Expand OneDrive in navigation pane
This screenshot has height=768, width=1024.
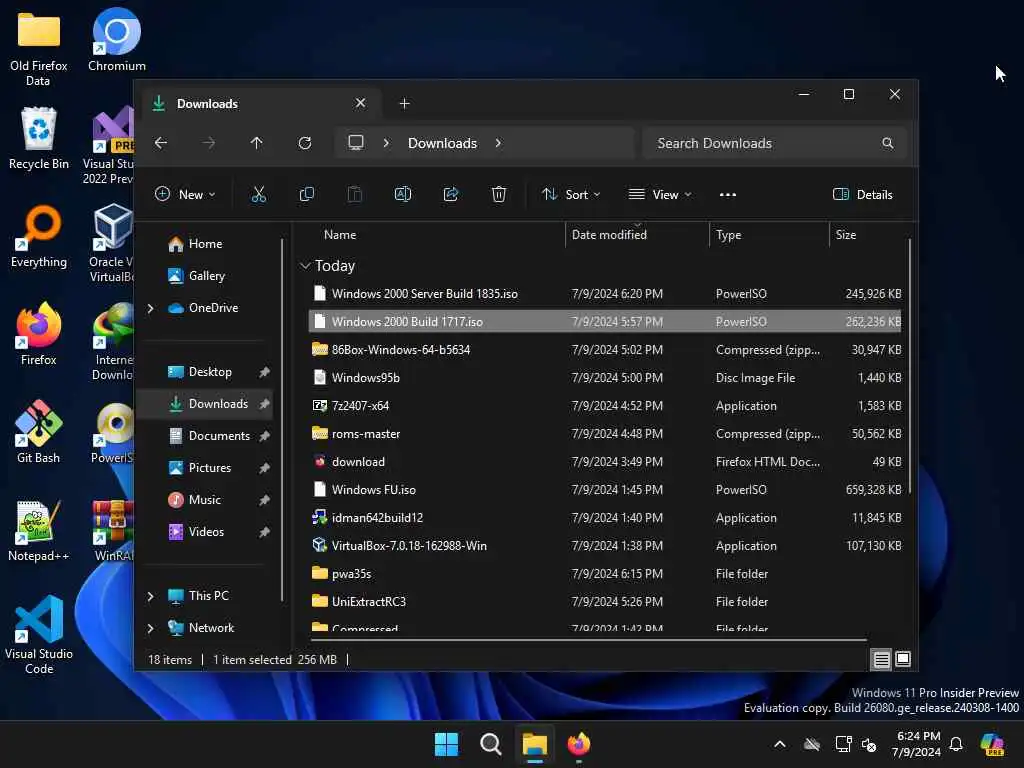click(x=150, y=308)
